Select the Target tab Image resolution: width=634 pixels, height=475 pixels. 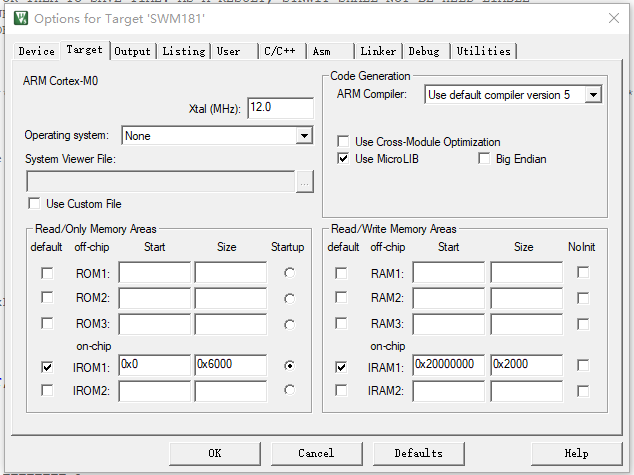pyautogui.click(x=85, y=50)
